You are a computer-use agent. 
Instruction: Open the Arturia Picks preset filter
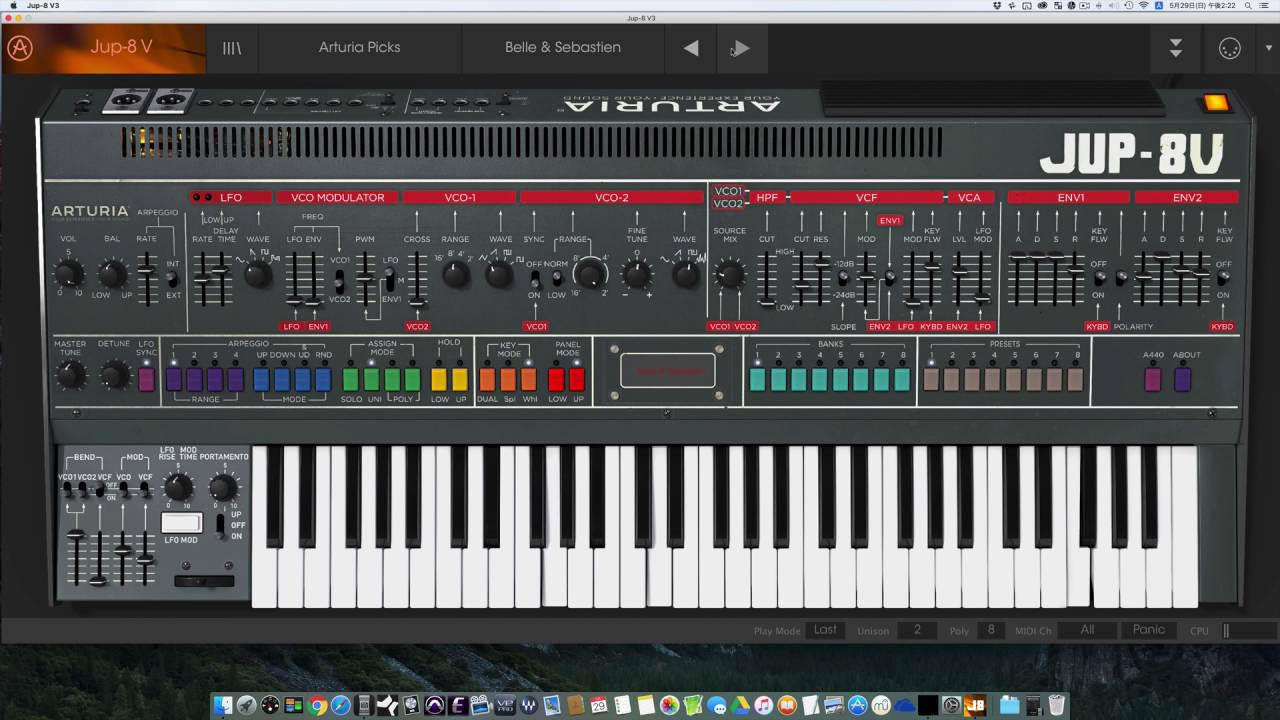[359, 47]
